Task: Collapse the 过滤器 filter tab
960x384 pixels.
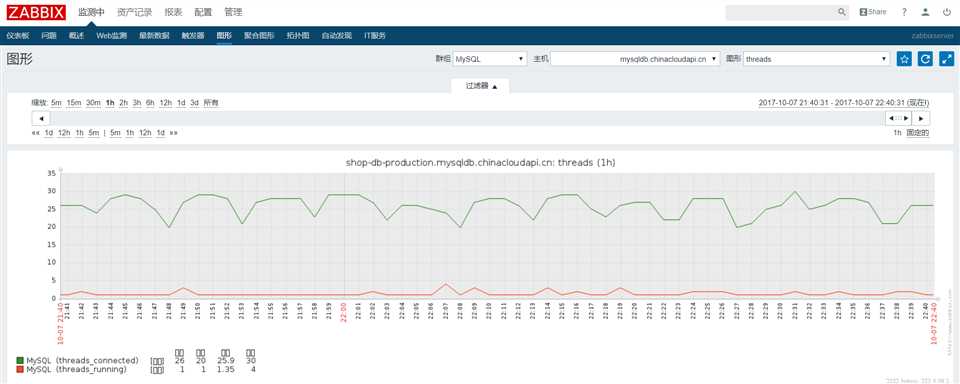Action: (481, 86)
